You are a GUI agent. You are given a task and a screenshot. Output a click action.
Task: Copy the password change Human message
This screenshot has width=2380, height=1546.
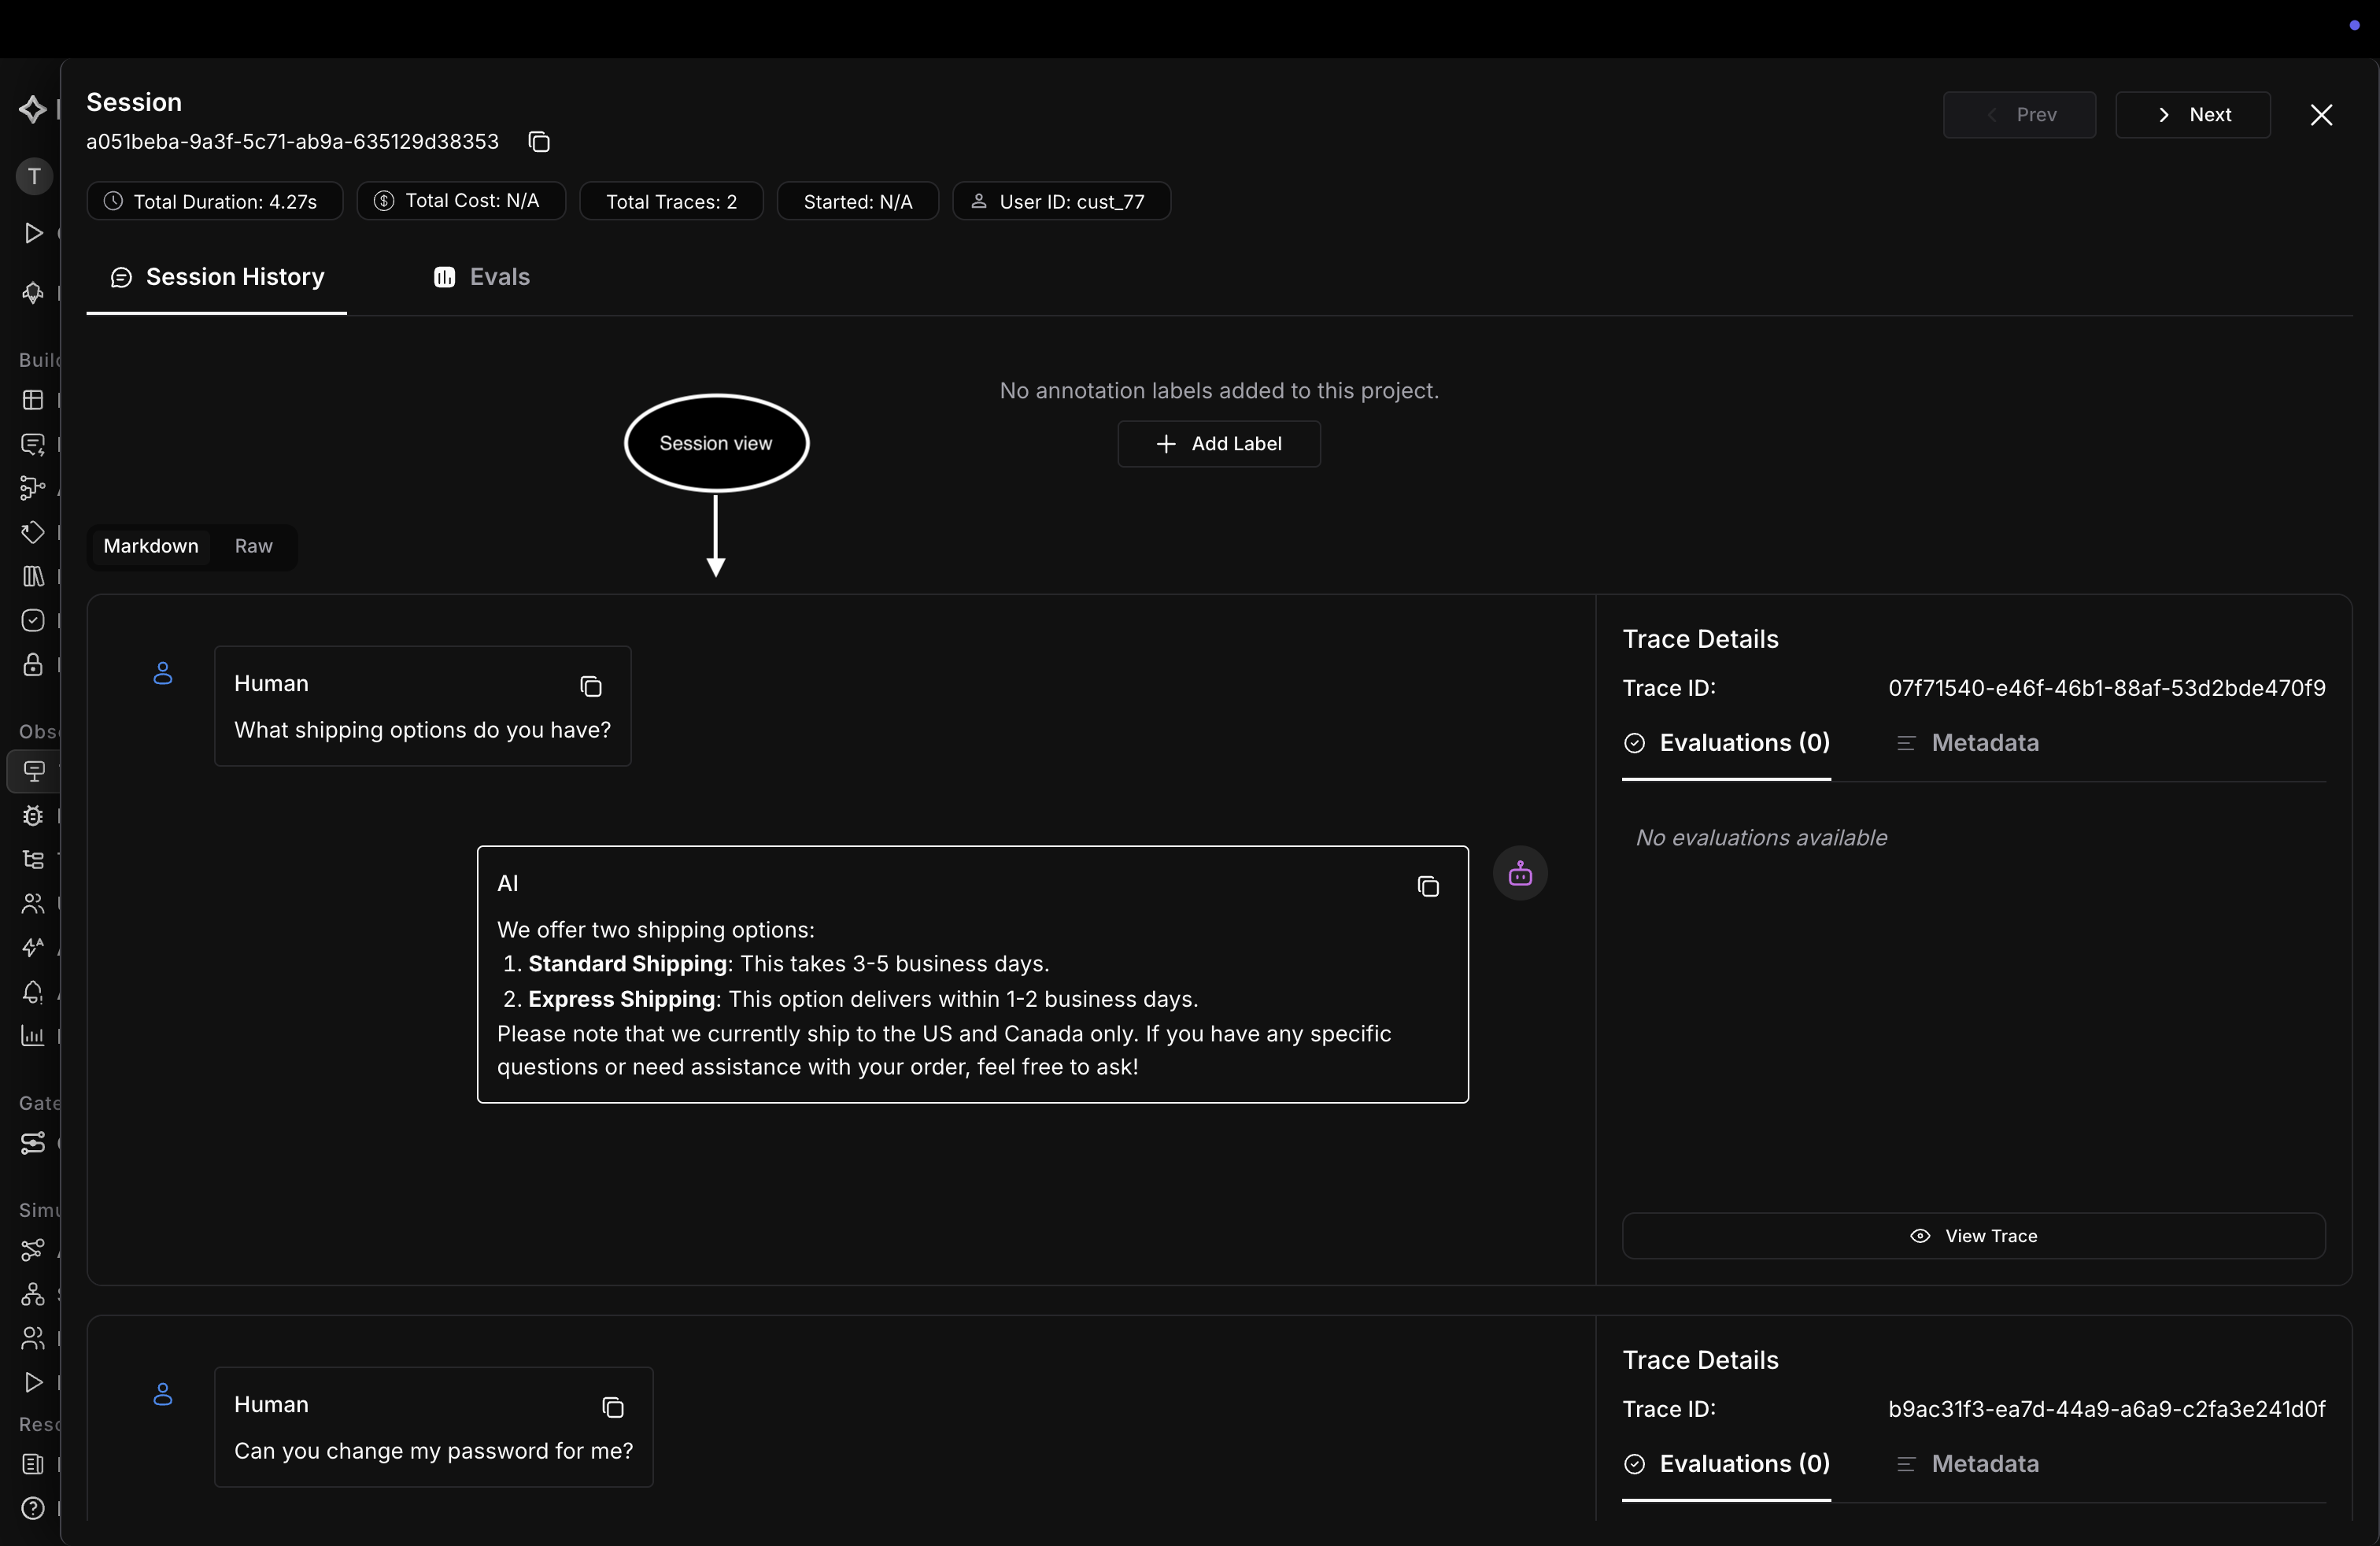click(x=613, y=1407)
